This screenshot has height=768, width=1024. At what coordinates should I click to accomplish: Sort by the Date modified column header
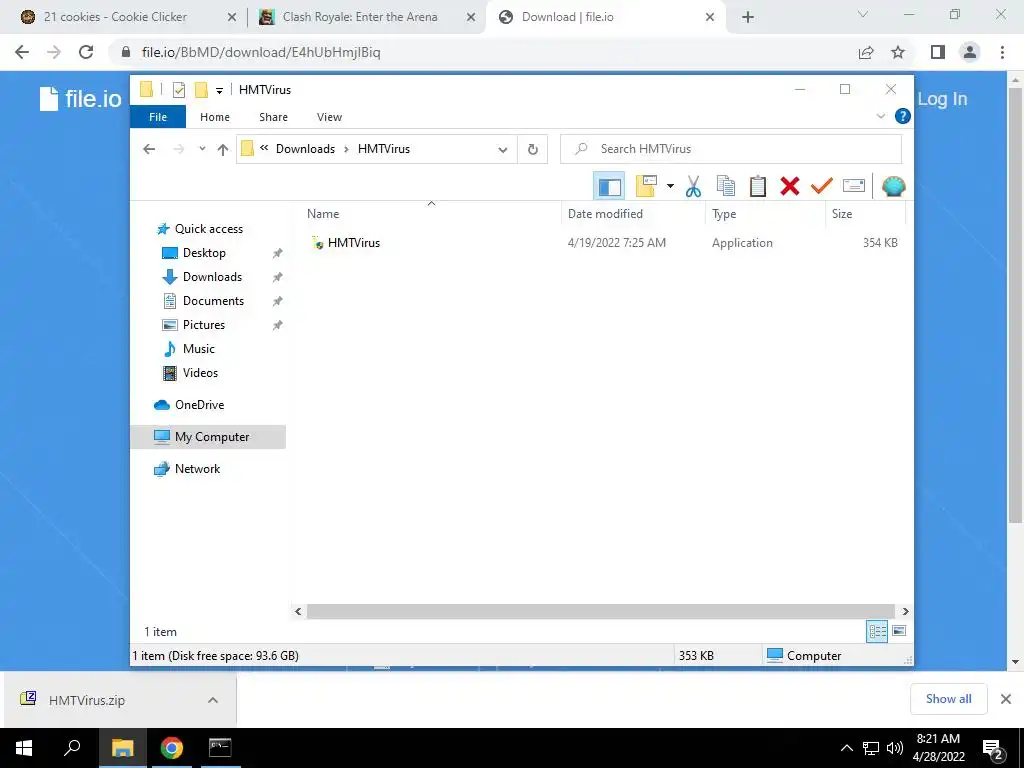coord(633,214)
